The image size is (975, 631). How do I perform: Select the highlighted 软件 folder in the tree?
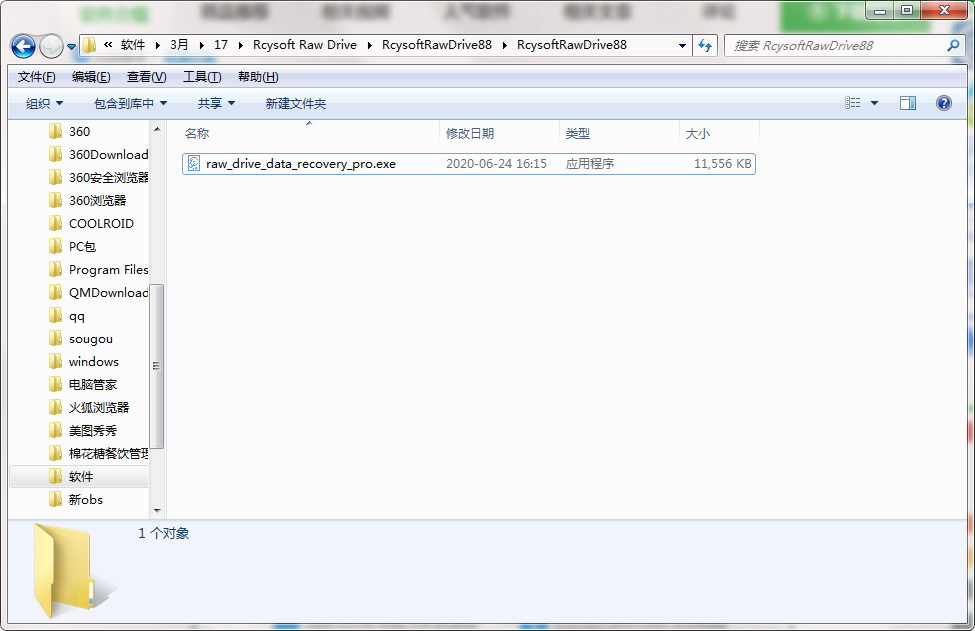81,477
